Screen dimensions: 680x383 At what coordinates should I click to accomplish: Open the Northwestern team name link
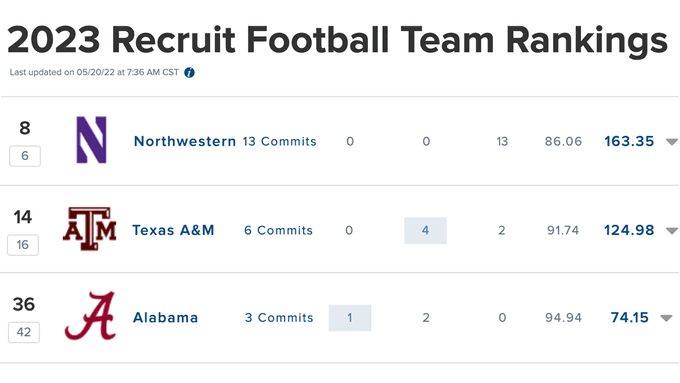[185, 141]
